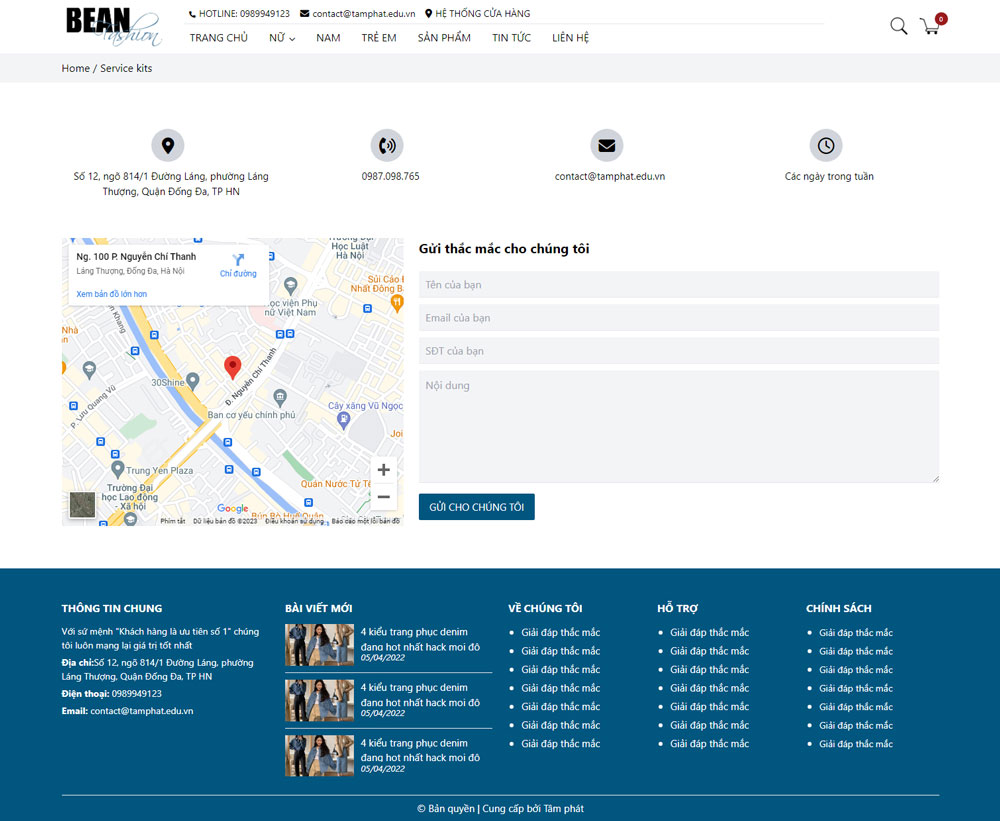Zoom in on the map with plus button

coord(383,470)
